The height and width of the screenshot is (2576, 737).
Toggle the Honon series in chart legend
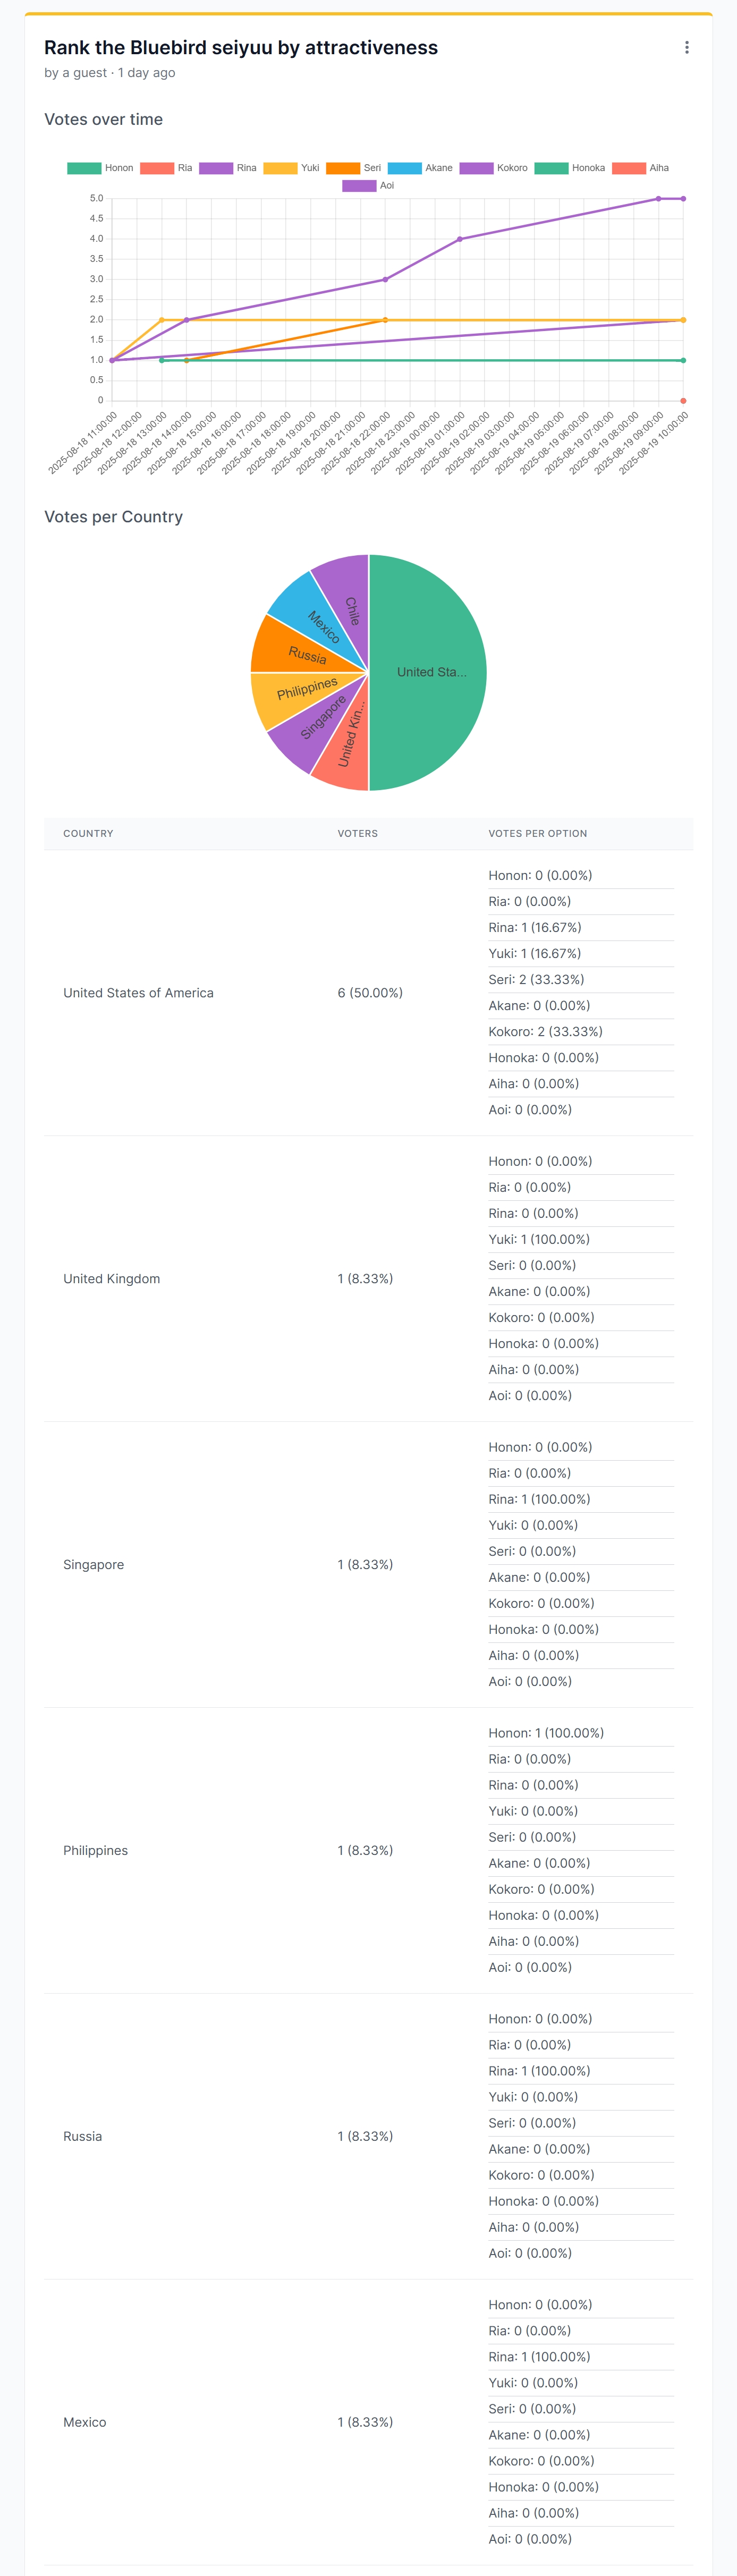100,168
